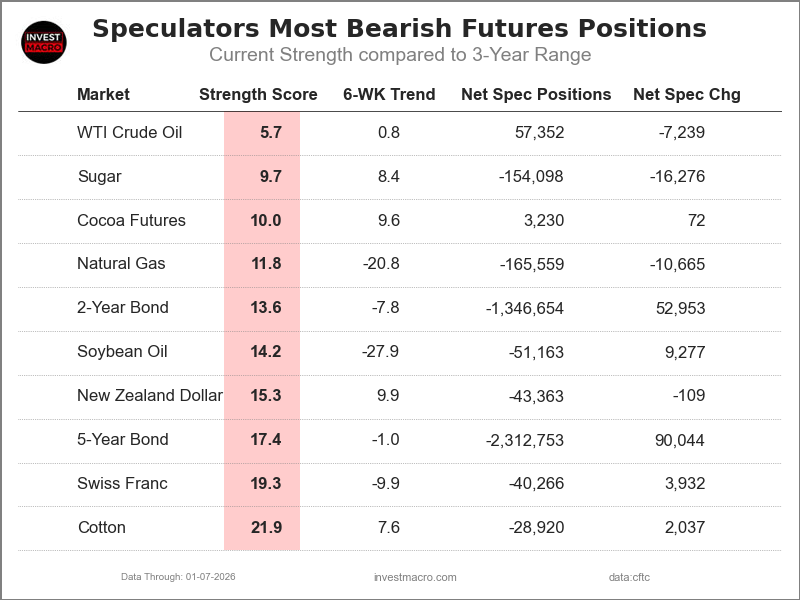
Task: Click the data:cftc source text
Action: click(x=629, y=577)
